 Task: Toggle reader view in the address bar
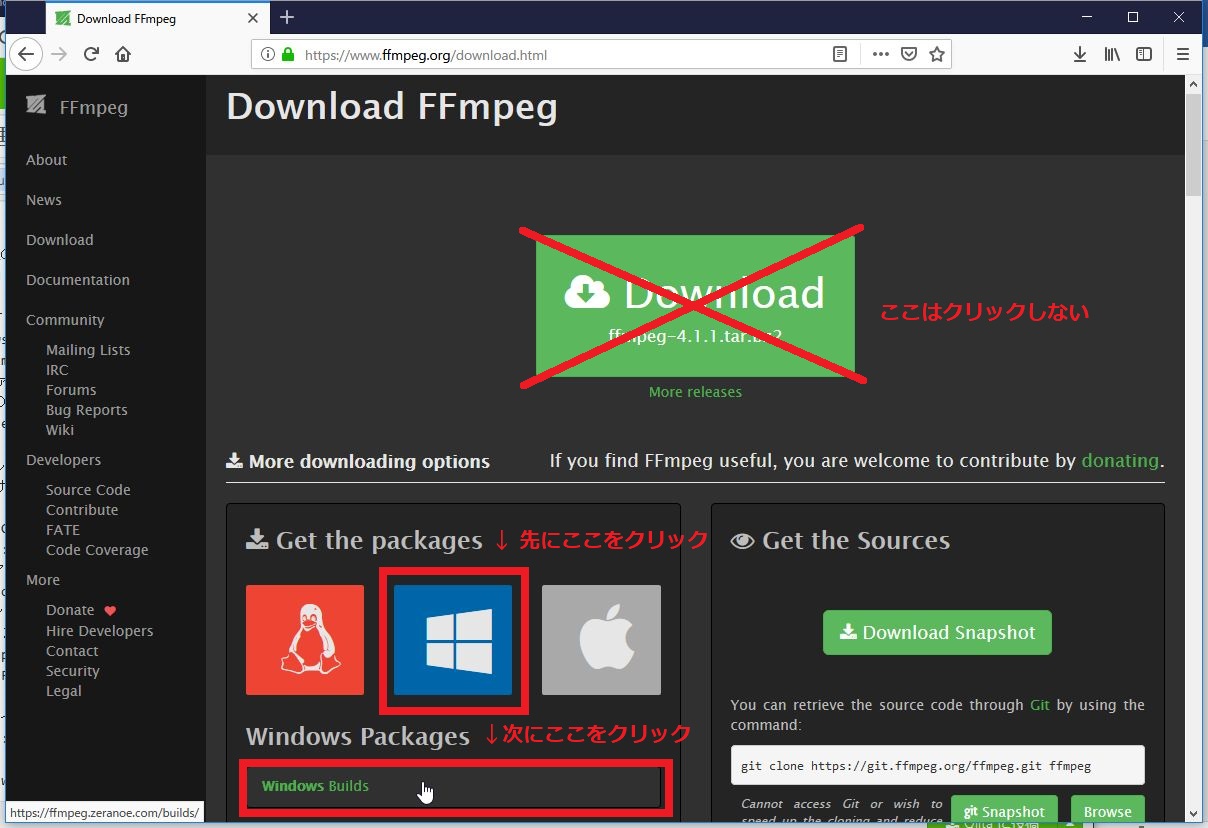click(840, 54)
